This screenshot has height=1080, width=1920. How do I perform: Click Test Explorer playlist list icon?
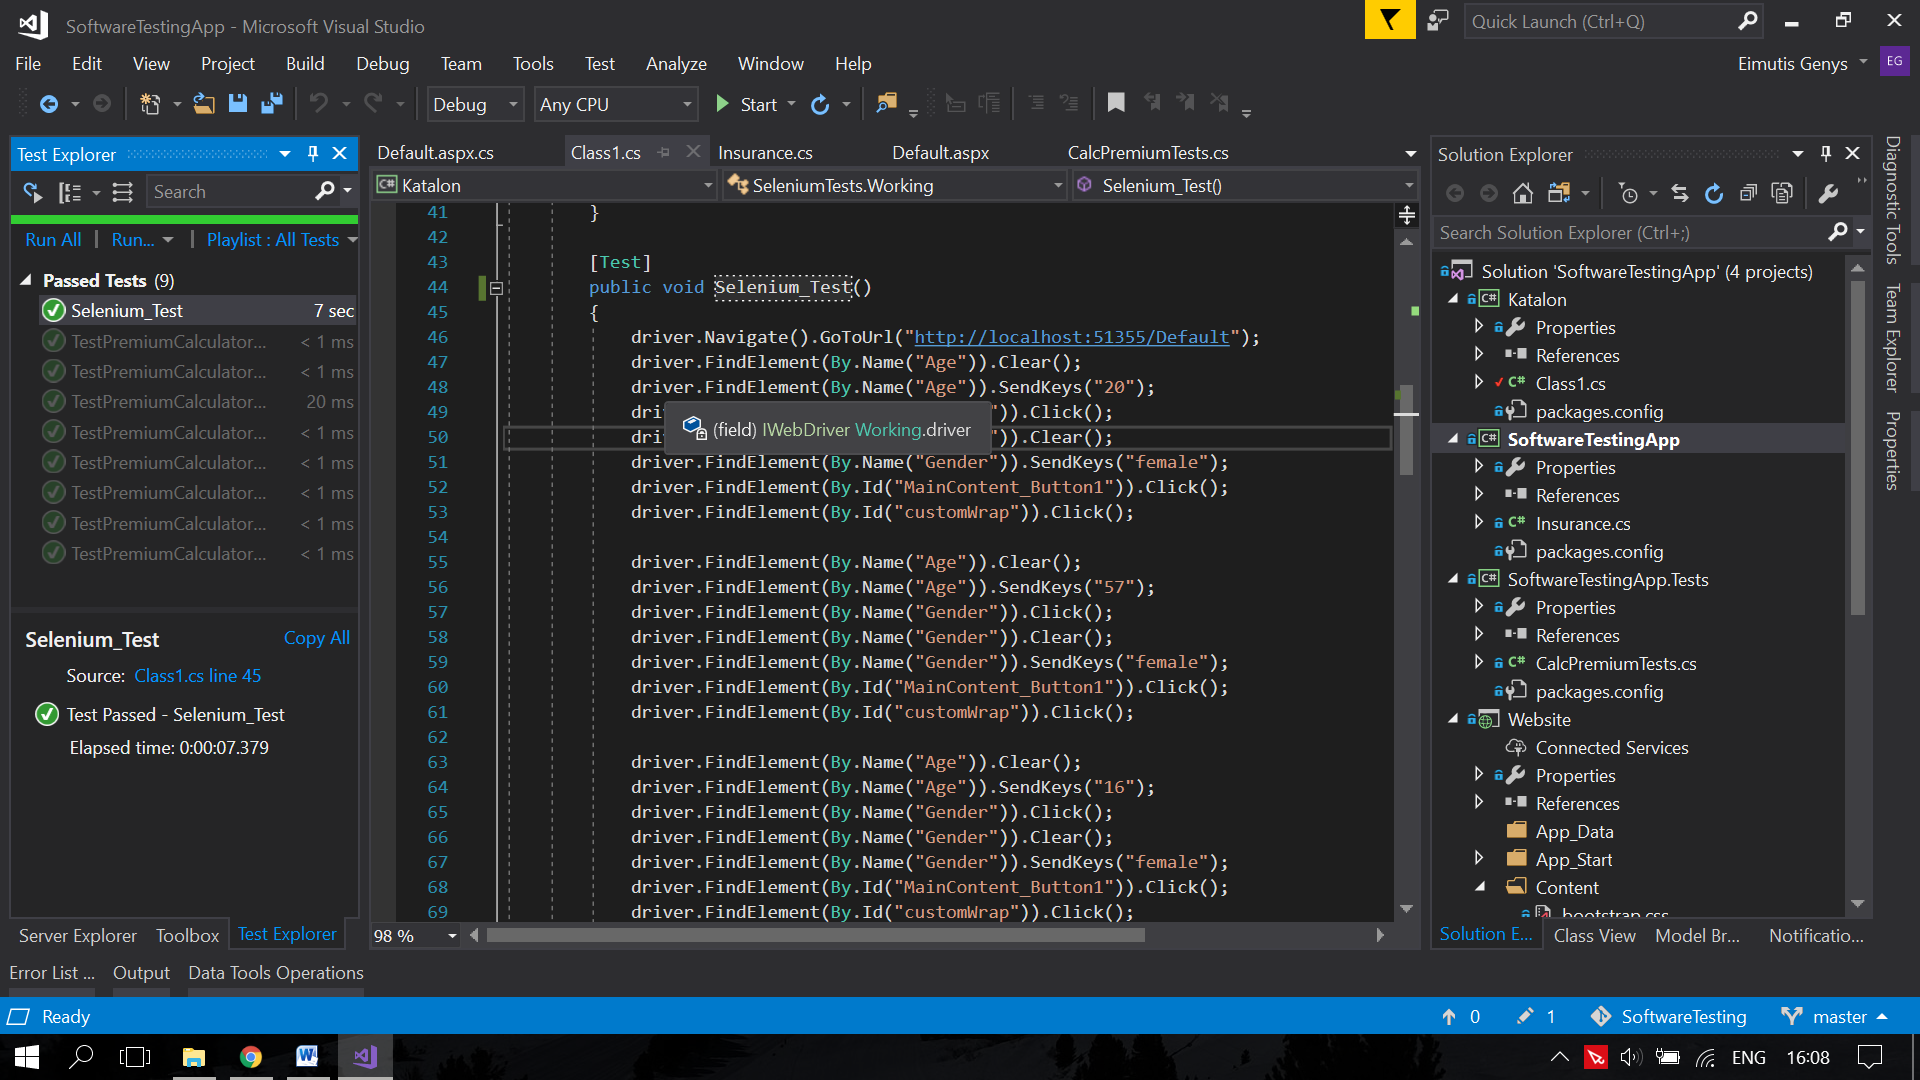tap(122, 192)
